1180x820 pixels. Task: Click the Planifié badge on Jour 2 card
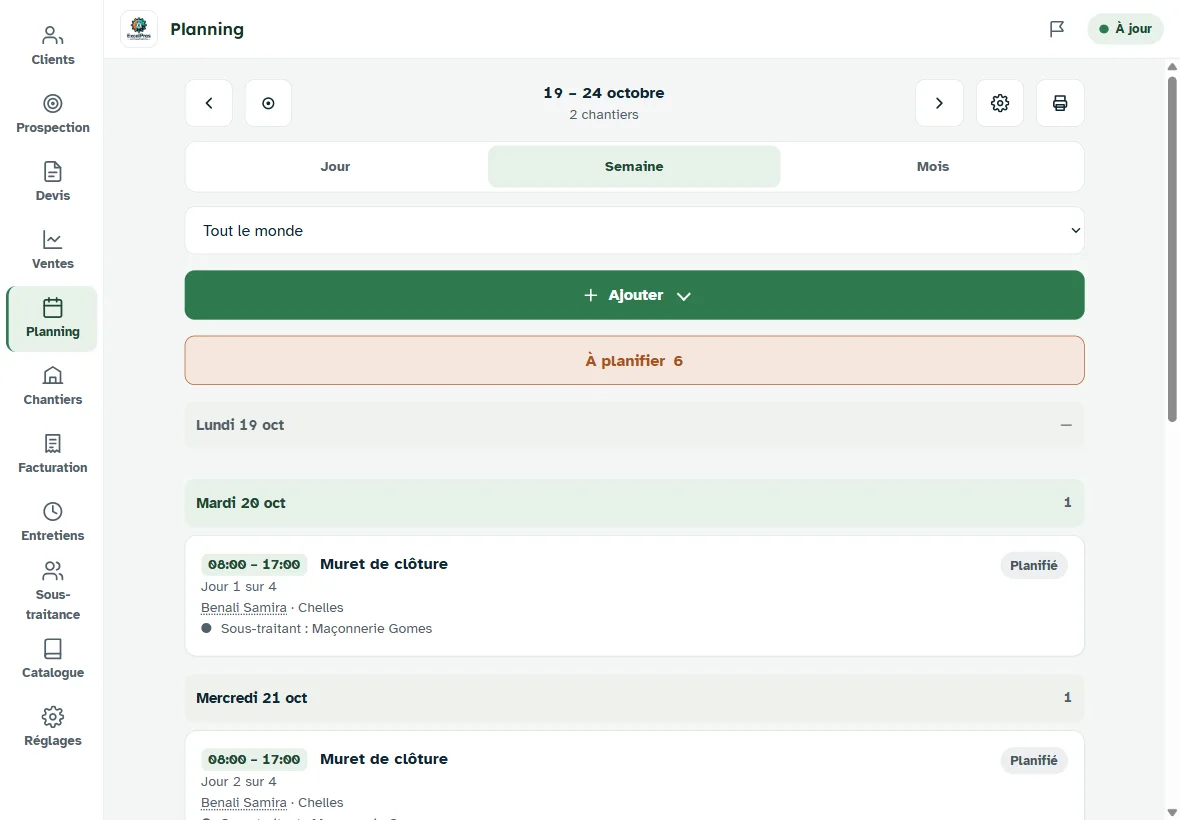[x=1034, y=761]
